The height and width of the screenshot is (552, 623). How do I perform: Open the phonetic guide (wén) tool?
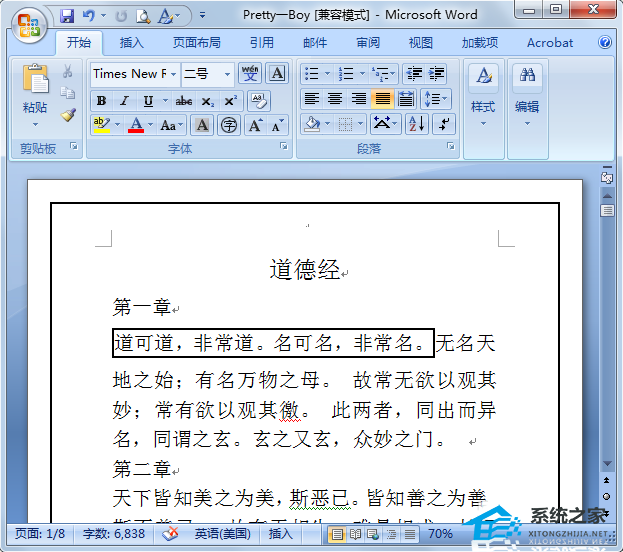tap(250, 73)
